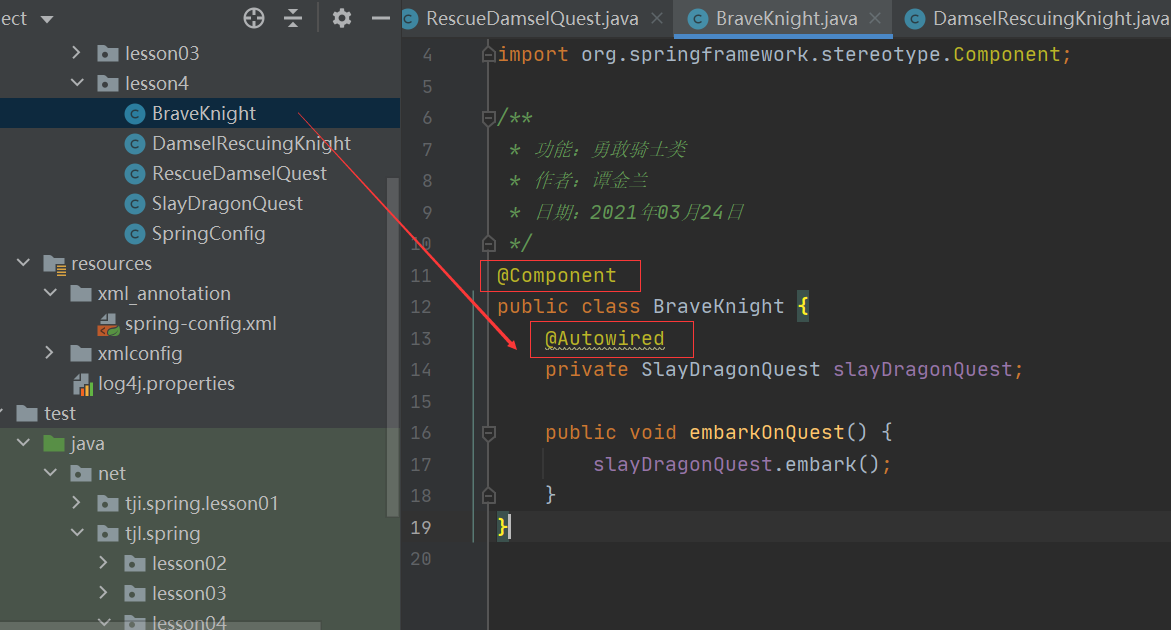Click green java test source folder icon
This screenshot has width=1171, height=630.
pos(54,443)
